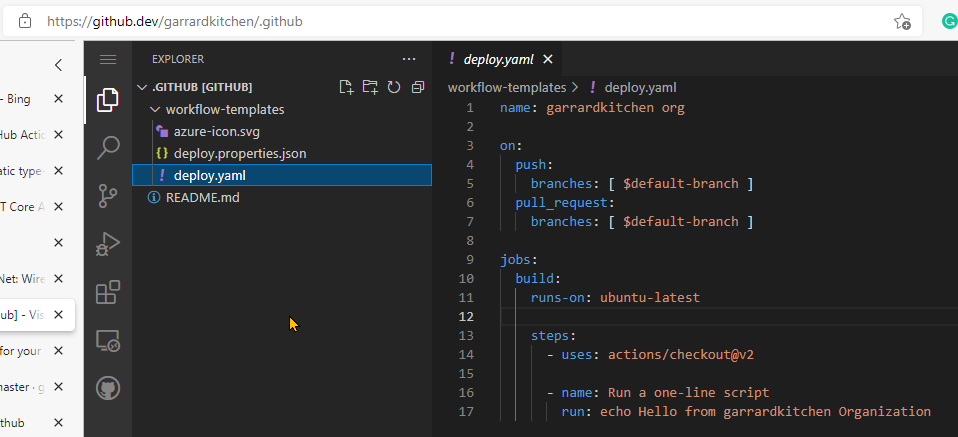Image resolution: width=958 pixels, height=437 pixels.
Task: Click the New File icon in Explorer
Action: (x=346, y=87)
